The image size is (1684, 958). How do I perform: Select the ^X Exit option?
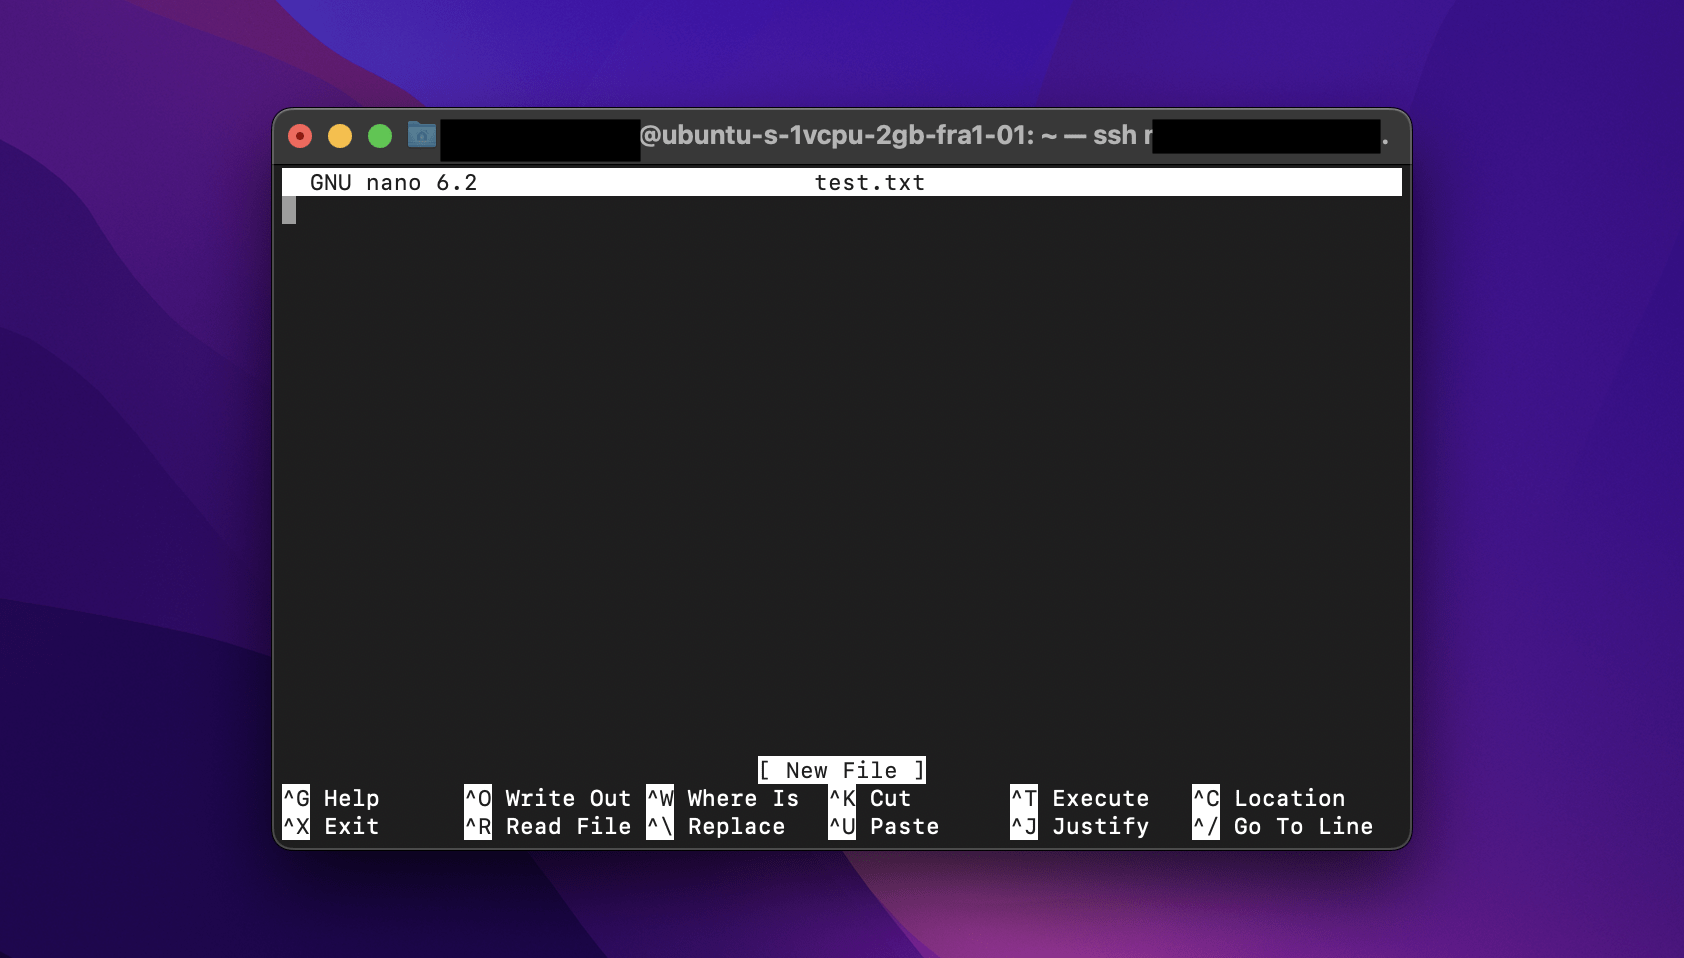coord(331,826)
